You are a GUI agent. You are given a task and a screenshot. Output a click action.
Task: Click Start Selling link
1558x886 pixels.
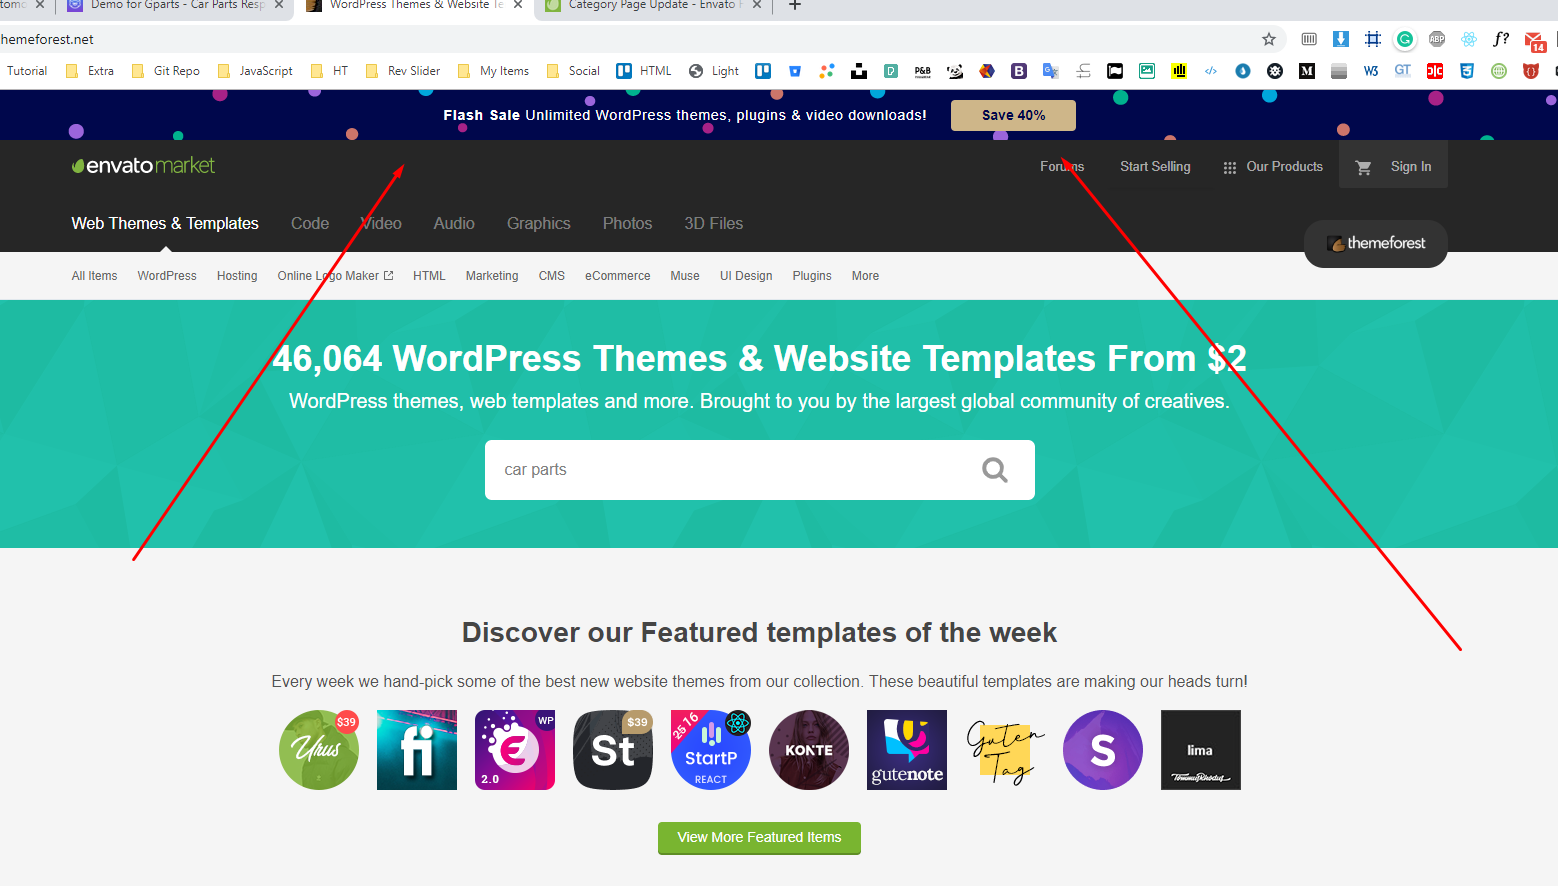1155,167
